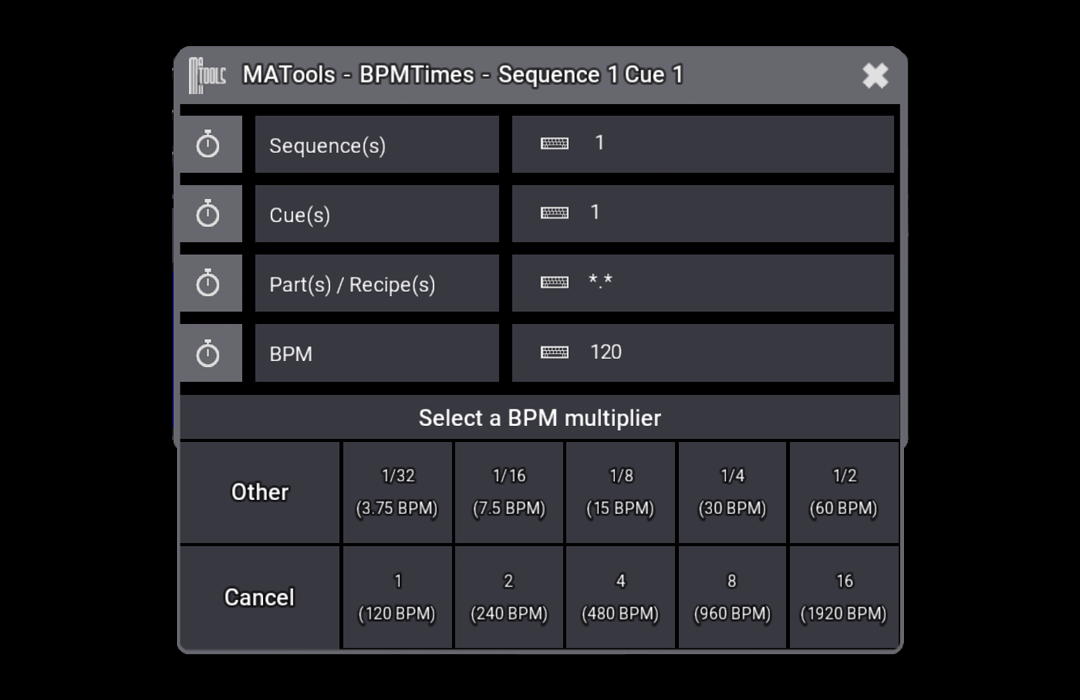Click keyboard icon in Cue(s) value field

tap(554, 213)
